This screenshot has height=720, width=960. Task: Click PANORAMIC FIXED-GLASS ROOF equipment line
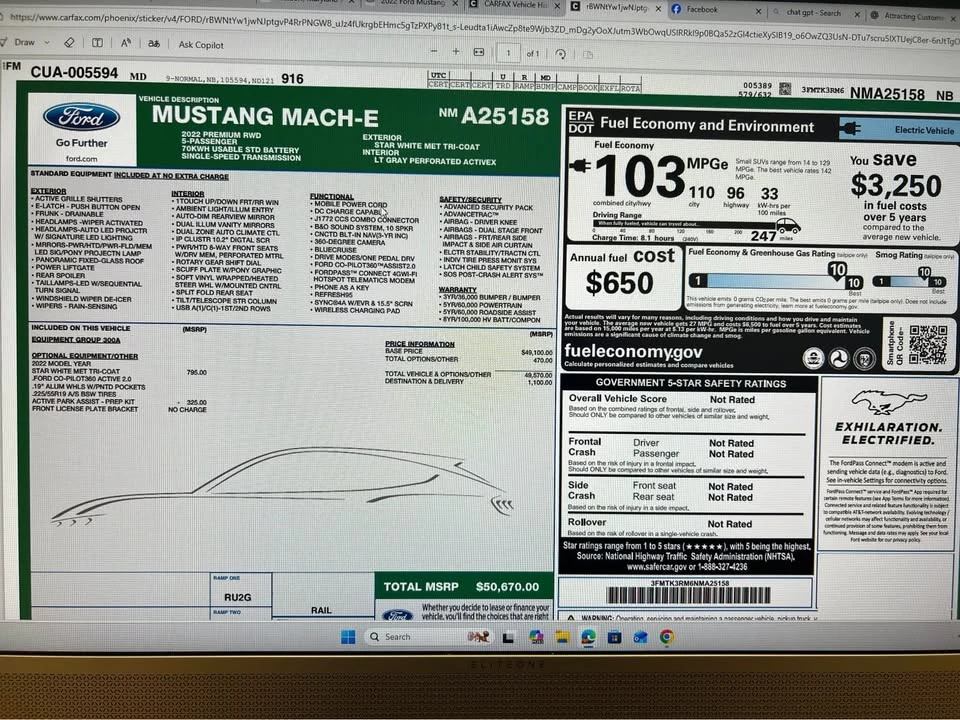coord(89,260)
